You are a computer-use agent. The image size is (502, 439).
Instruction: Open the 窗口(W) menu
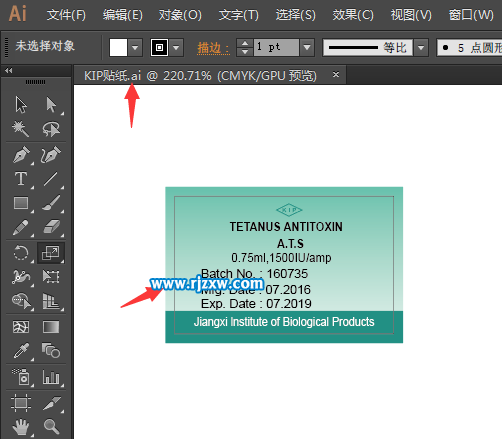(x=471, y=15)
